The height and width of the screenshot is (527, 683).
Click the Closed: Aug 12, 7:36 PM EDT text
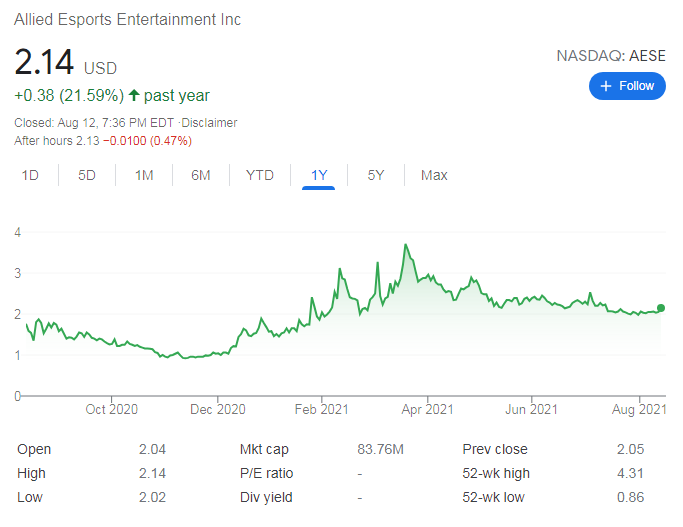tap(94, 123)
